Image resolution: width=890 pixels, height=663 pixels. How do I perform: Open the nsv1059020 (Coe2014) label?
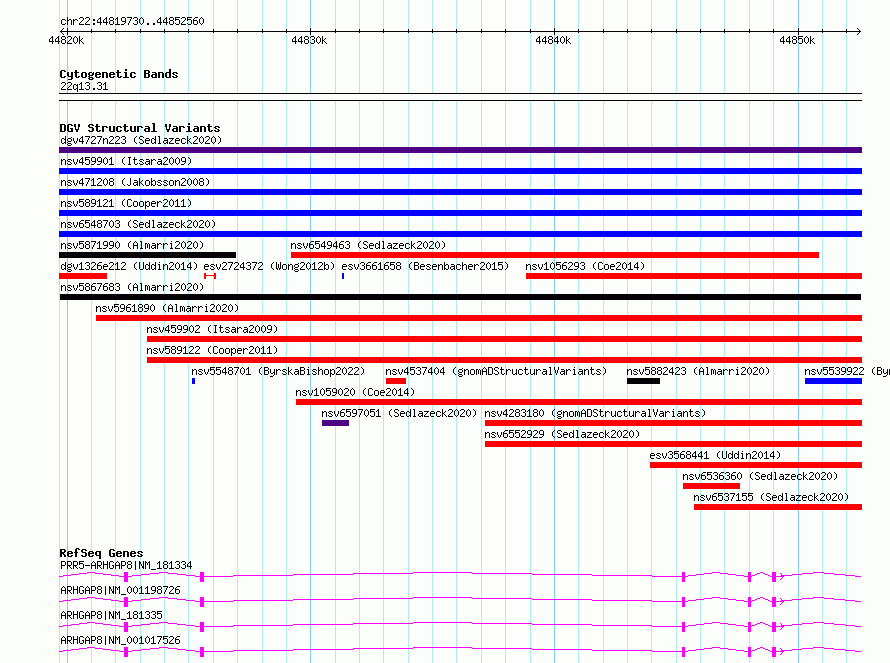(x=355, y=392)
